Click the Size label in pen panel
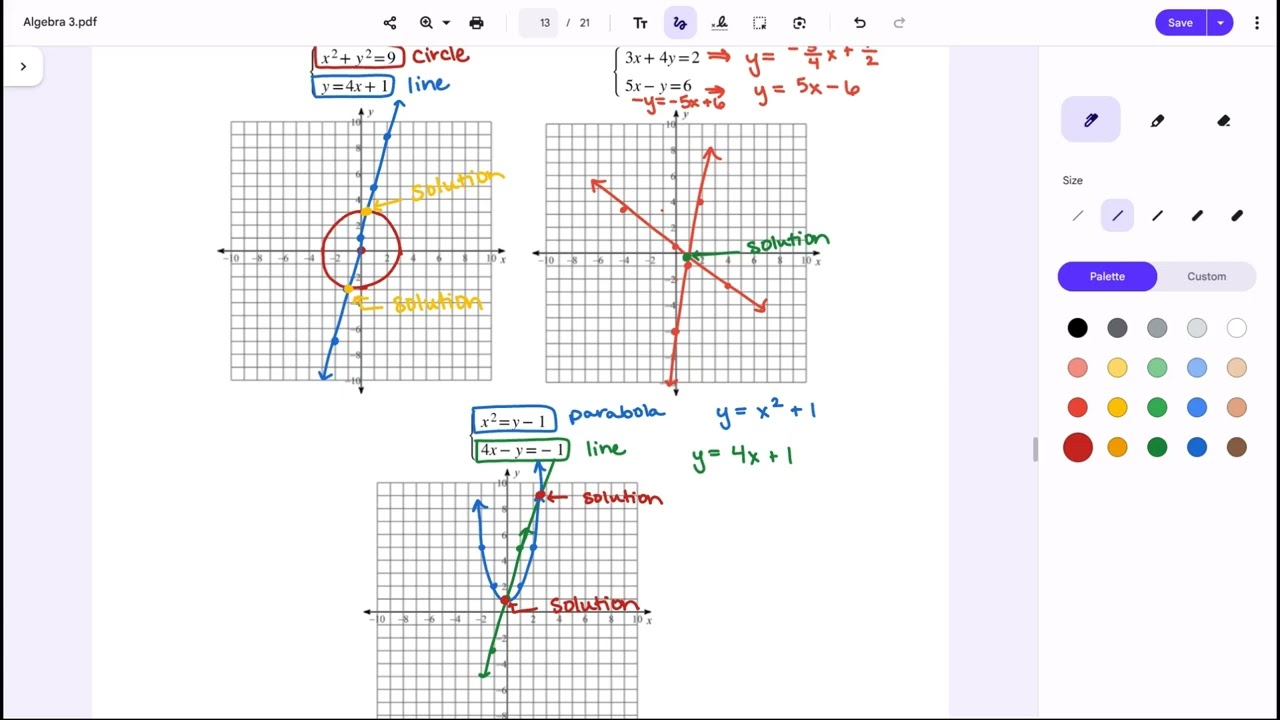1280x720 pixels. tap(1072, 180)
